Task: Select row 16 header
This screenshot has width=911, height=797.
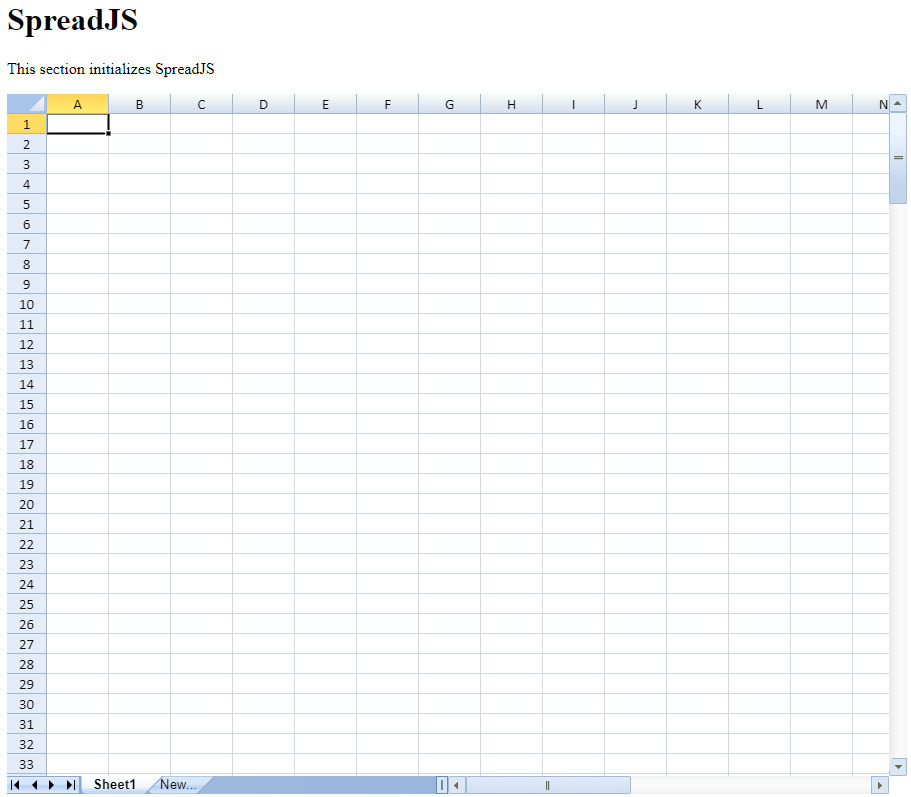Action: tap(27, 424)
